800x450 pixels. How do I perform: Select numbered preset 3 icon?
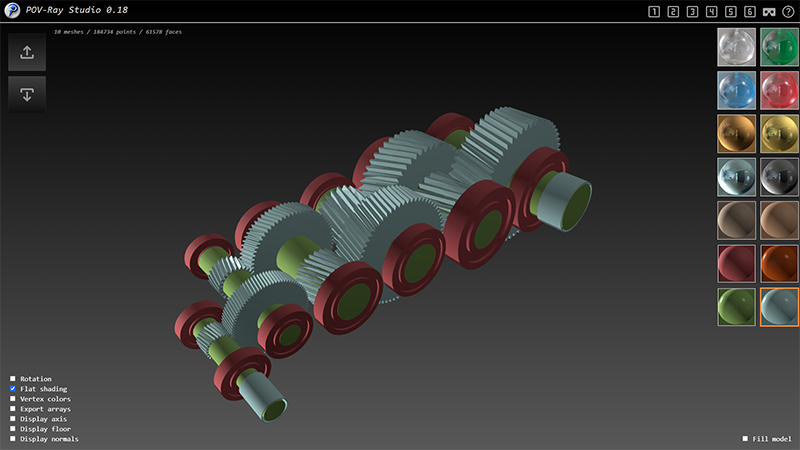coord(692,12)
